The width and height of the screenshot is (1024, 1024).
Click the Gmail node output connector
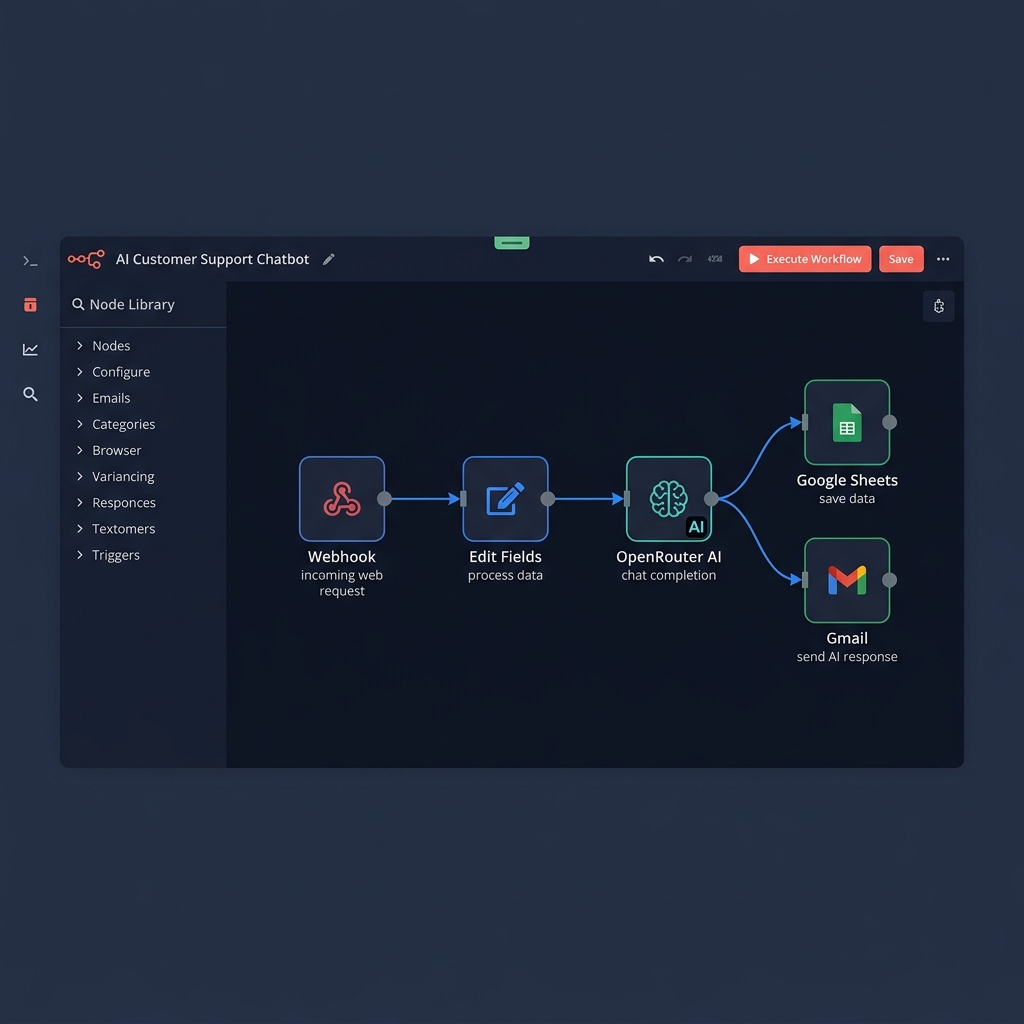[889, 580]
